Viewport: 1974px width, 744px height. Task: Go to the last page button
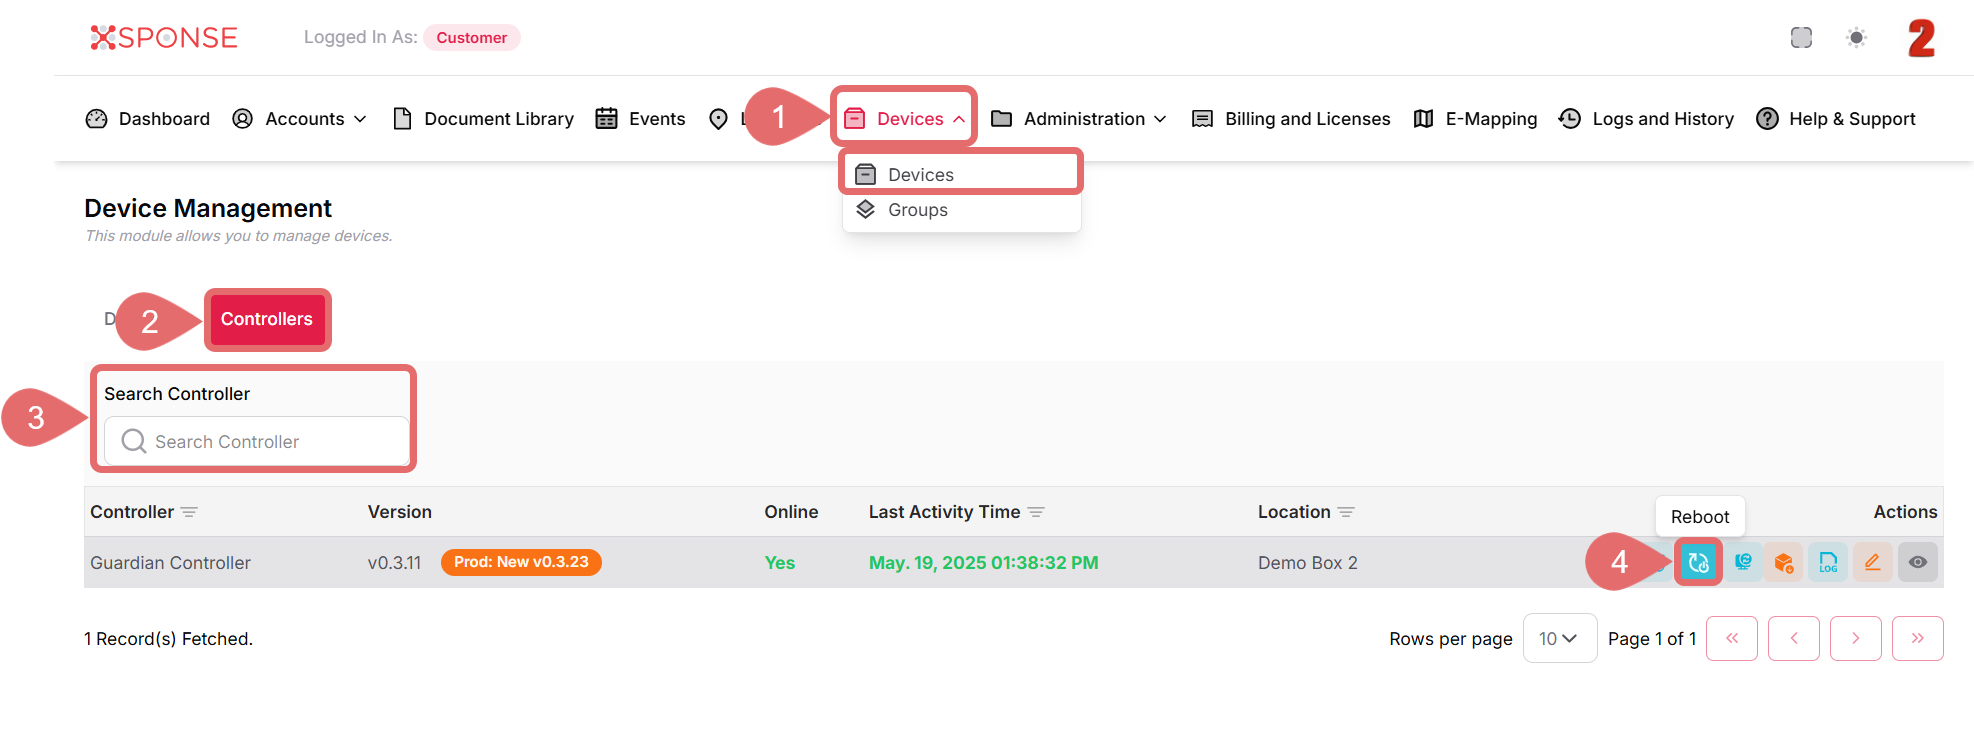tap(1917, 638)
